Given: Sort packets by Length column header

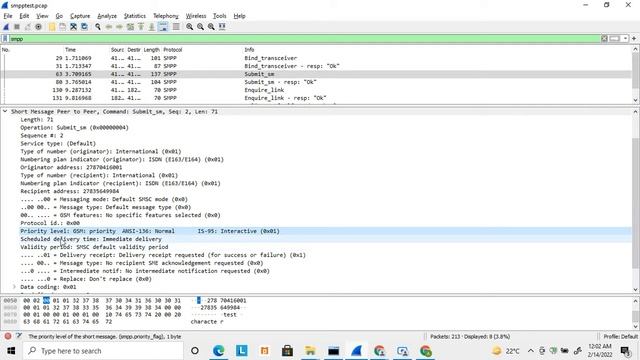Looking at the screenshot, I should (151, 50).
